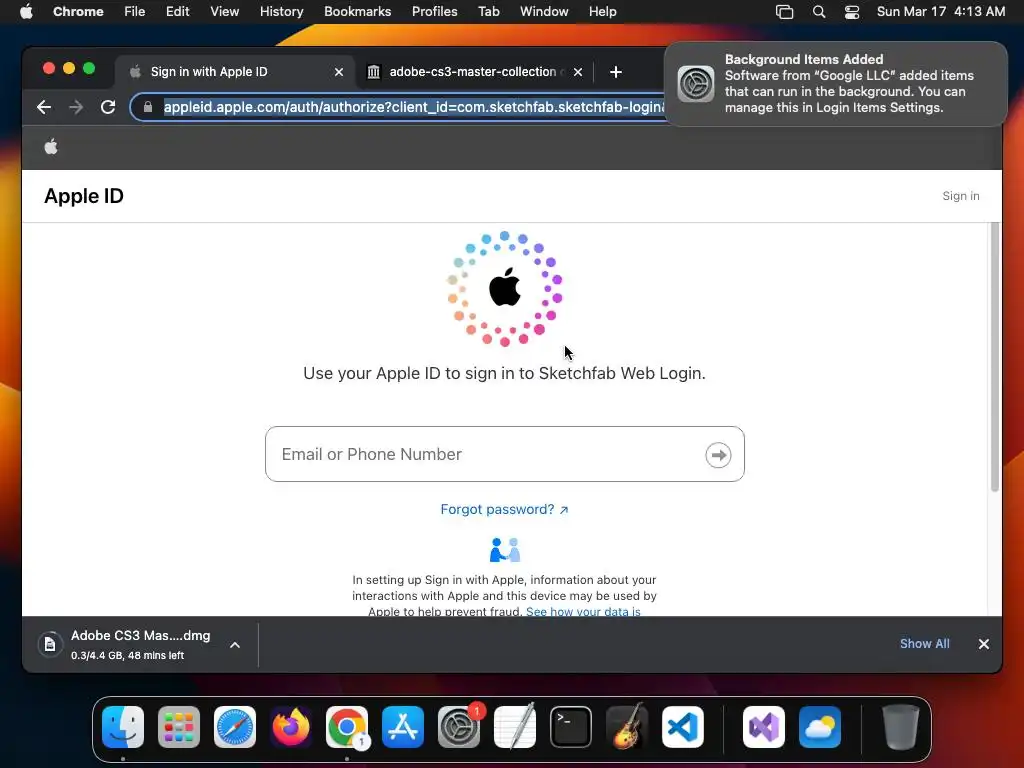The width and height of the screenshot is (1024, 768).
Task: Click the Adobe CS3 dmg download file icon
Action: click(x=50, y=645)
